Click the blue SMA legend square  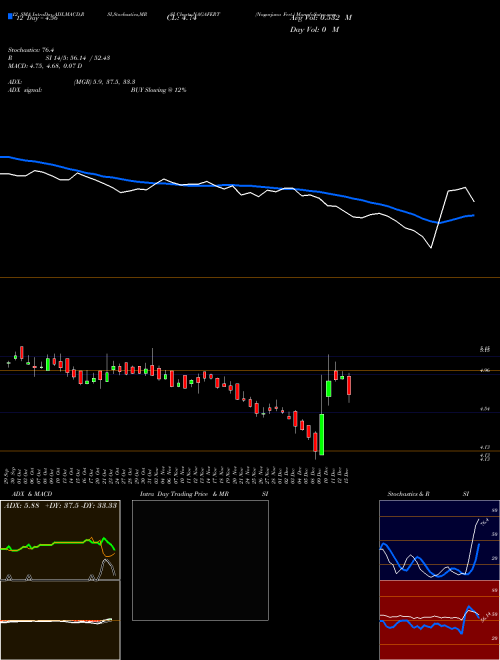coord(11,16)
